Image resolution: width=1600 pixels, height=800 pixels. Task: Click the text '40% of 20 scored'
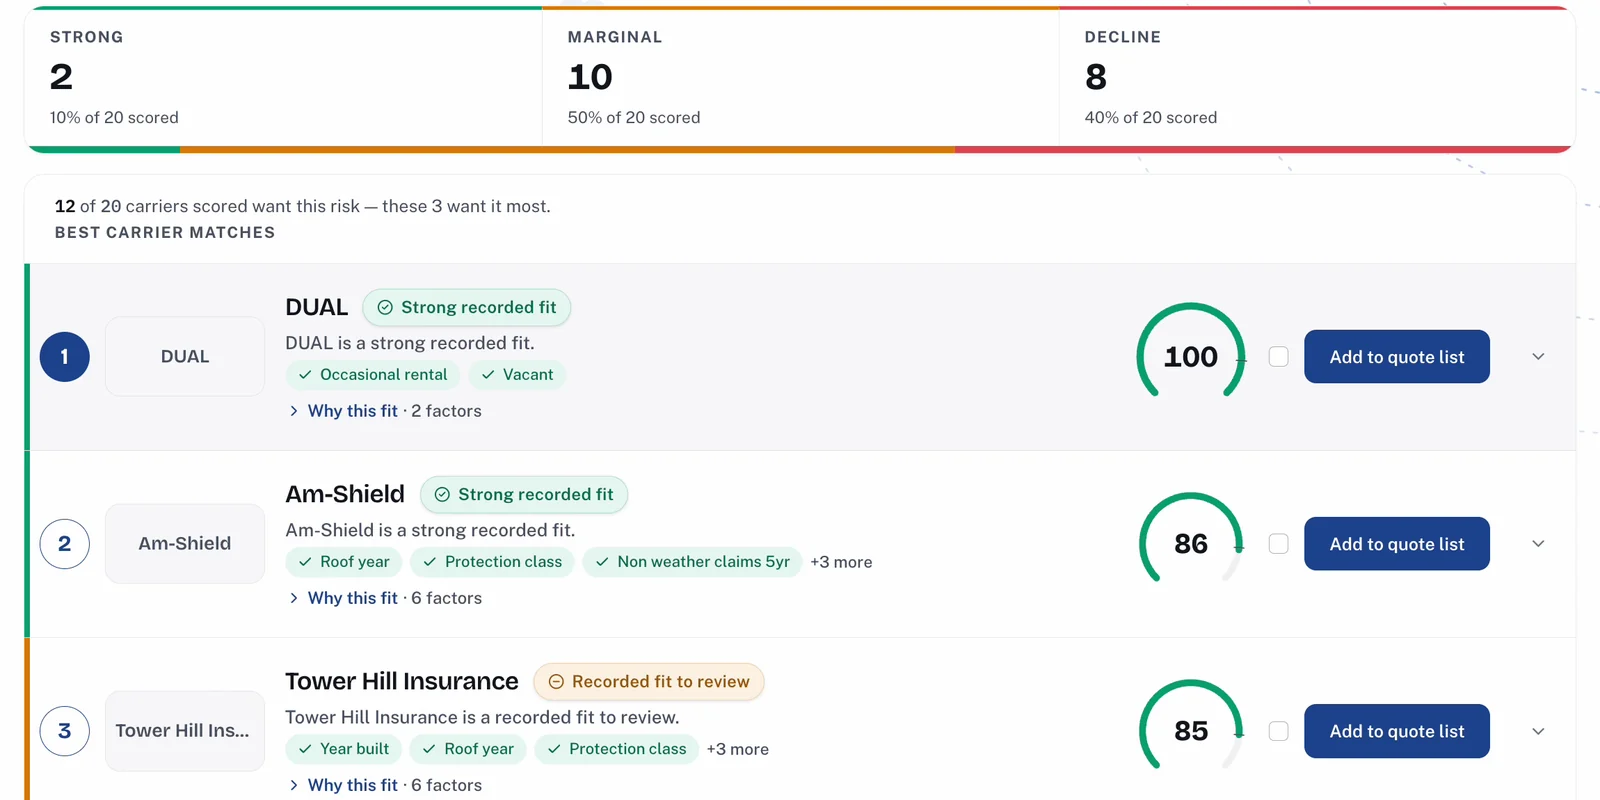(1151, 117)
